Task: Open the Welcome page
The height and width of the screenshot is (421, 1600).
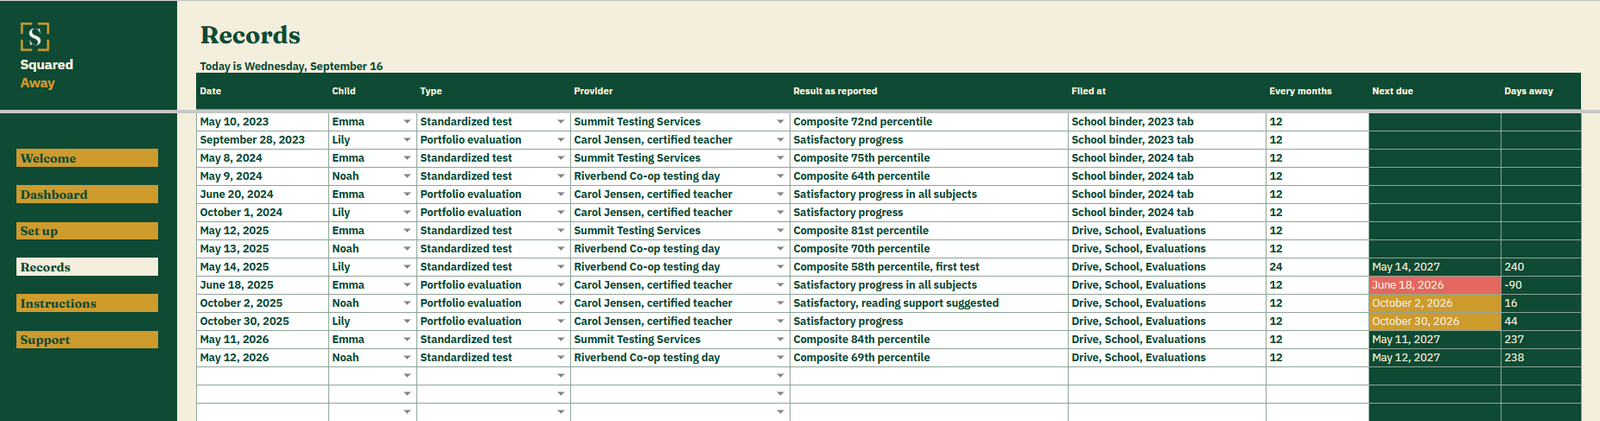Action: (87, 158)
